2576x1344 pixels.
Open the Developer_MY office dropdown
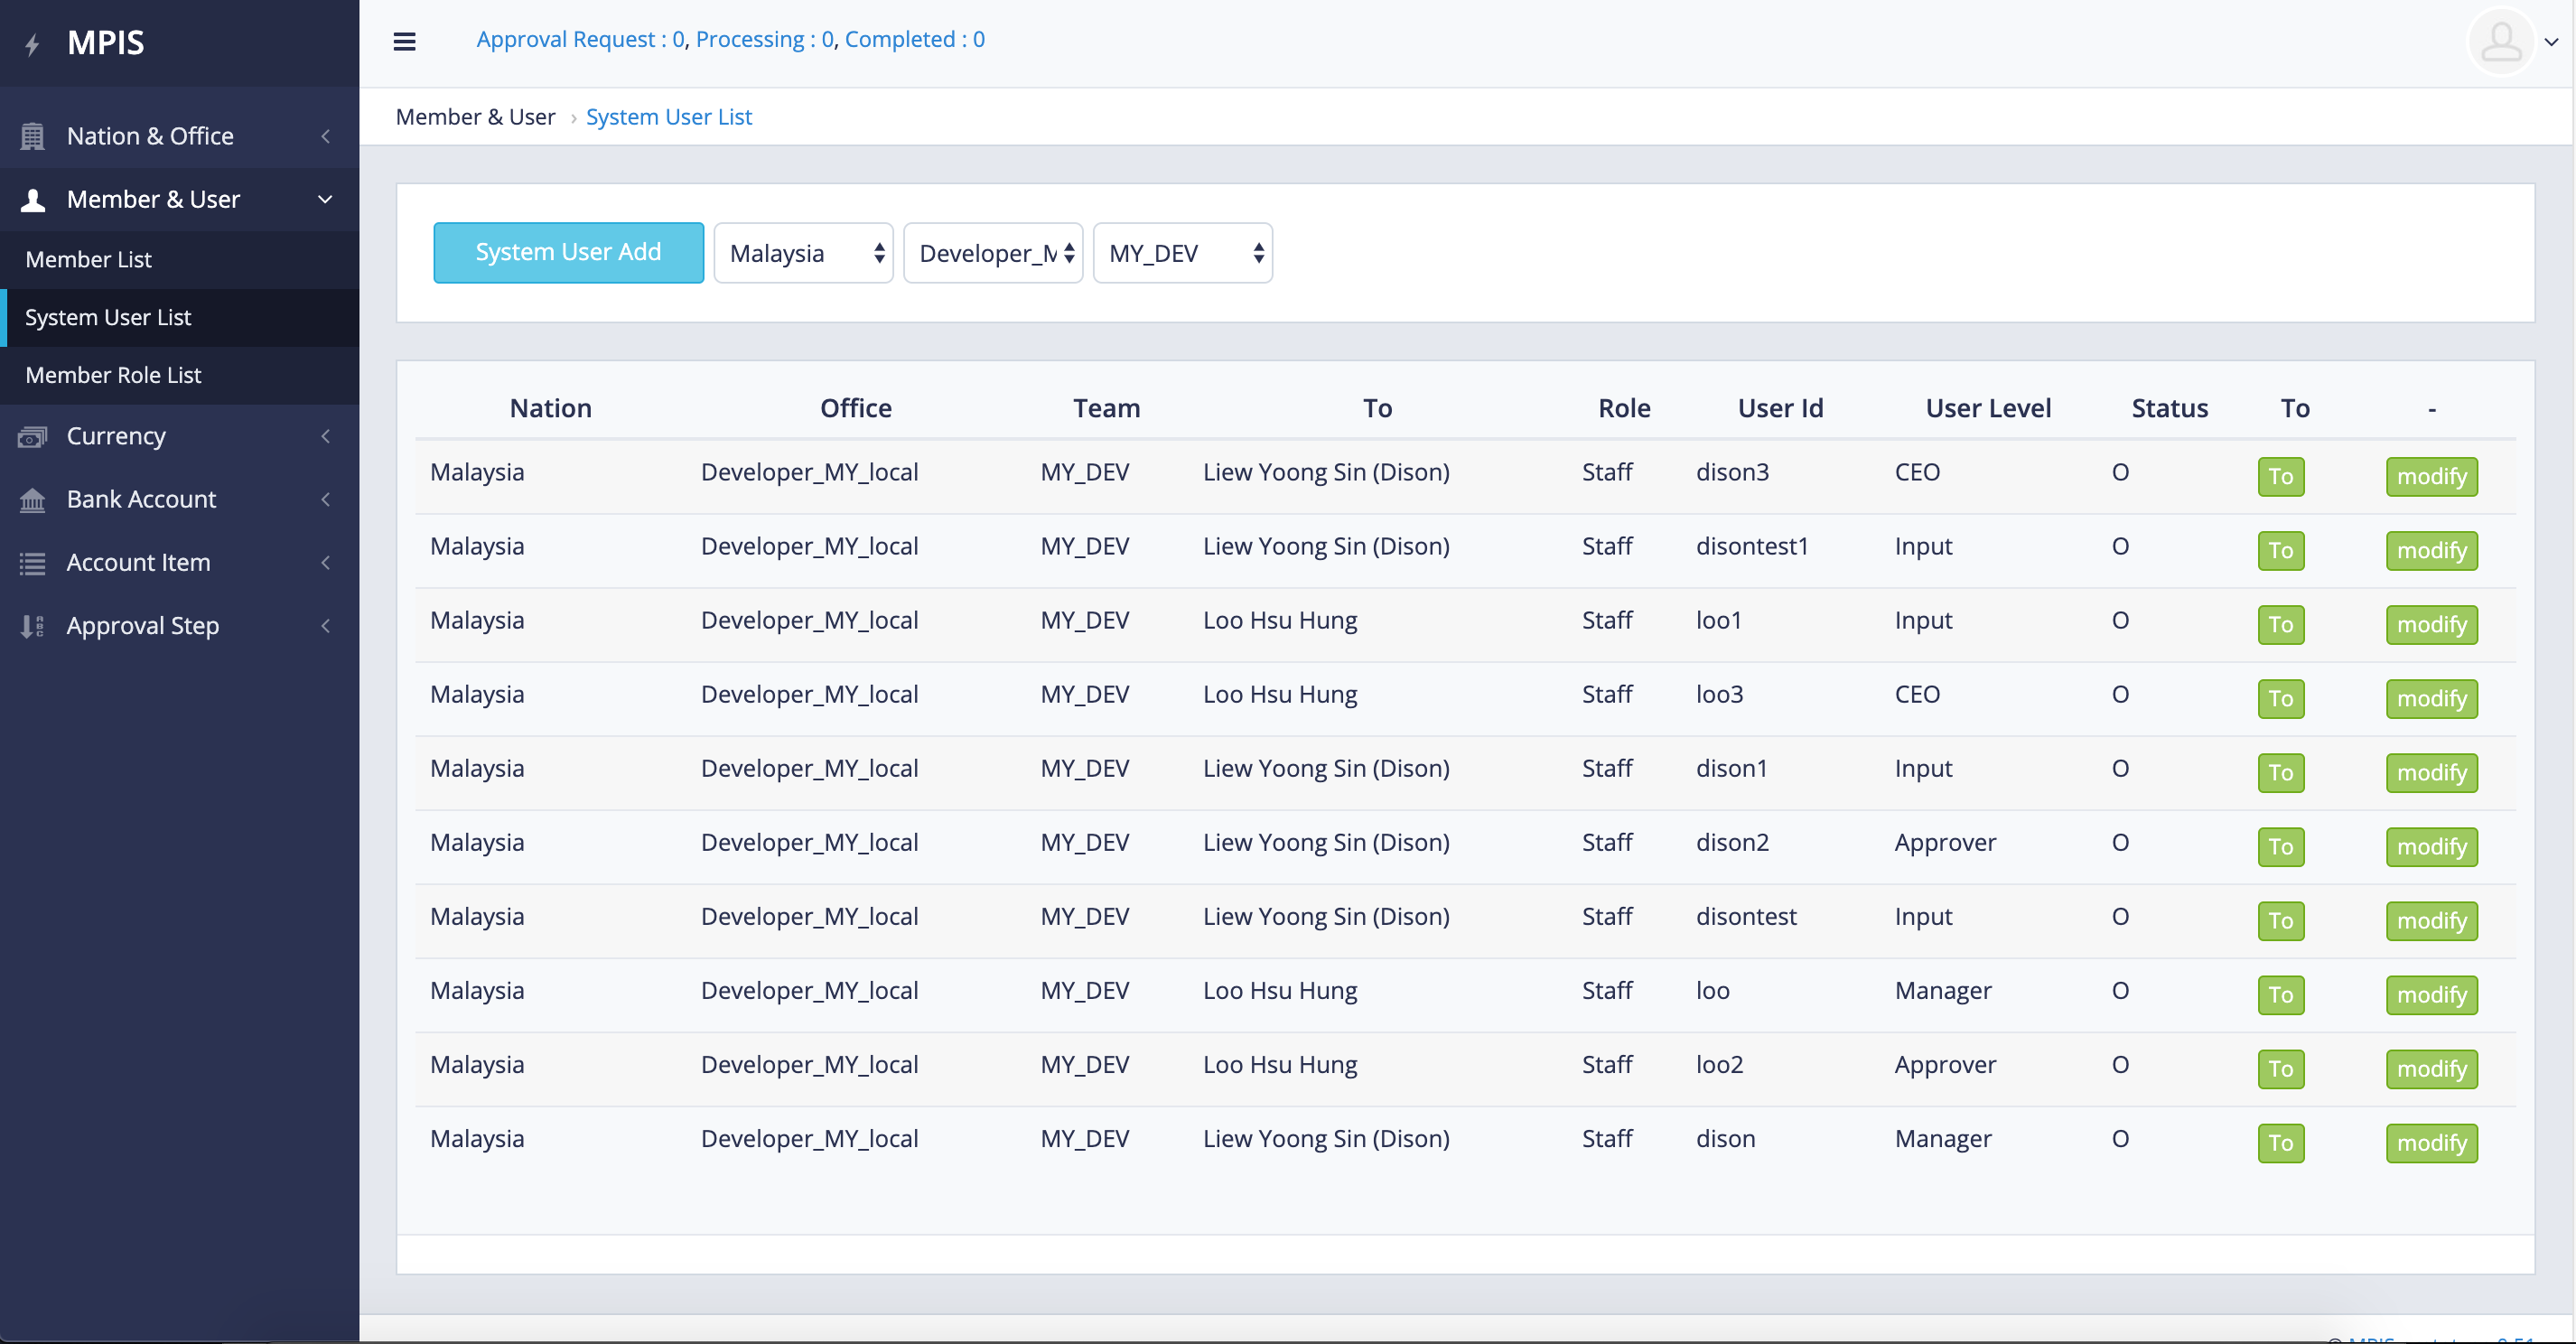click(993, 252)
